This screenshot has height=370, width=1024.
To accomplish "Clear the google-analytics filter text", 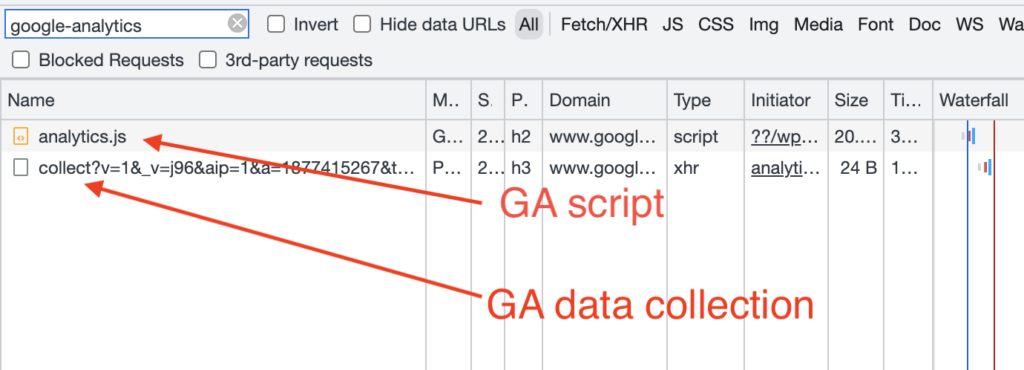I will [x=237, y=25].
